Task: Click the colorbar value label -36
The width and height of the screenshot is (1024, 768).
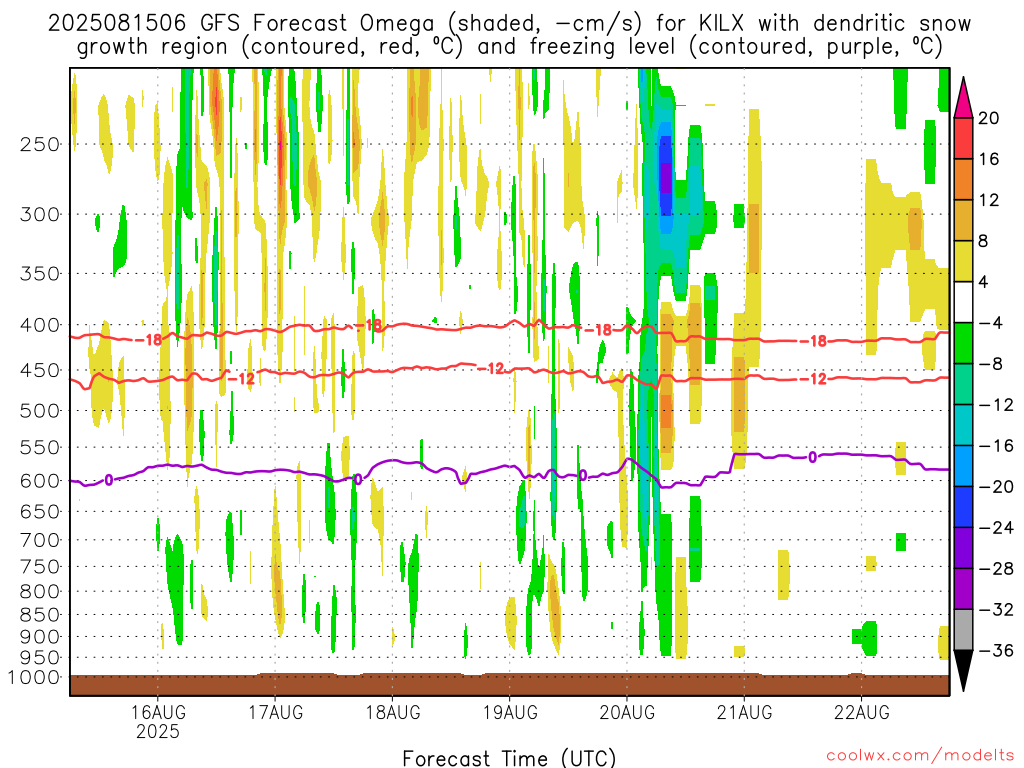Action: click(996, 650)
